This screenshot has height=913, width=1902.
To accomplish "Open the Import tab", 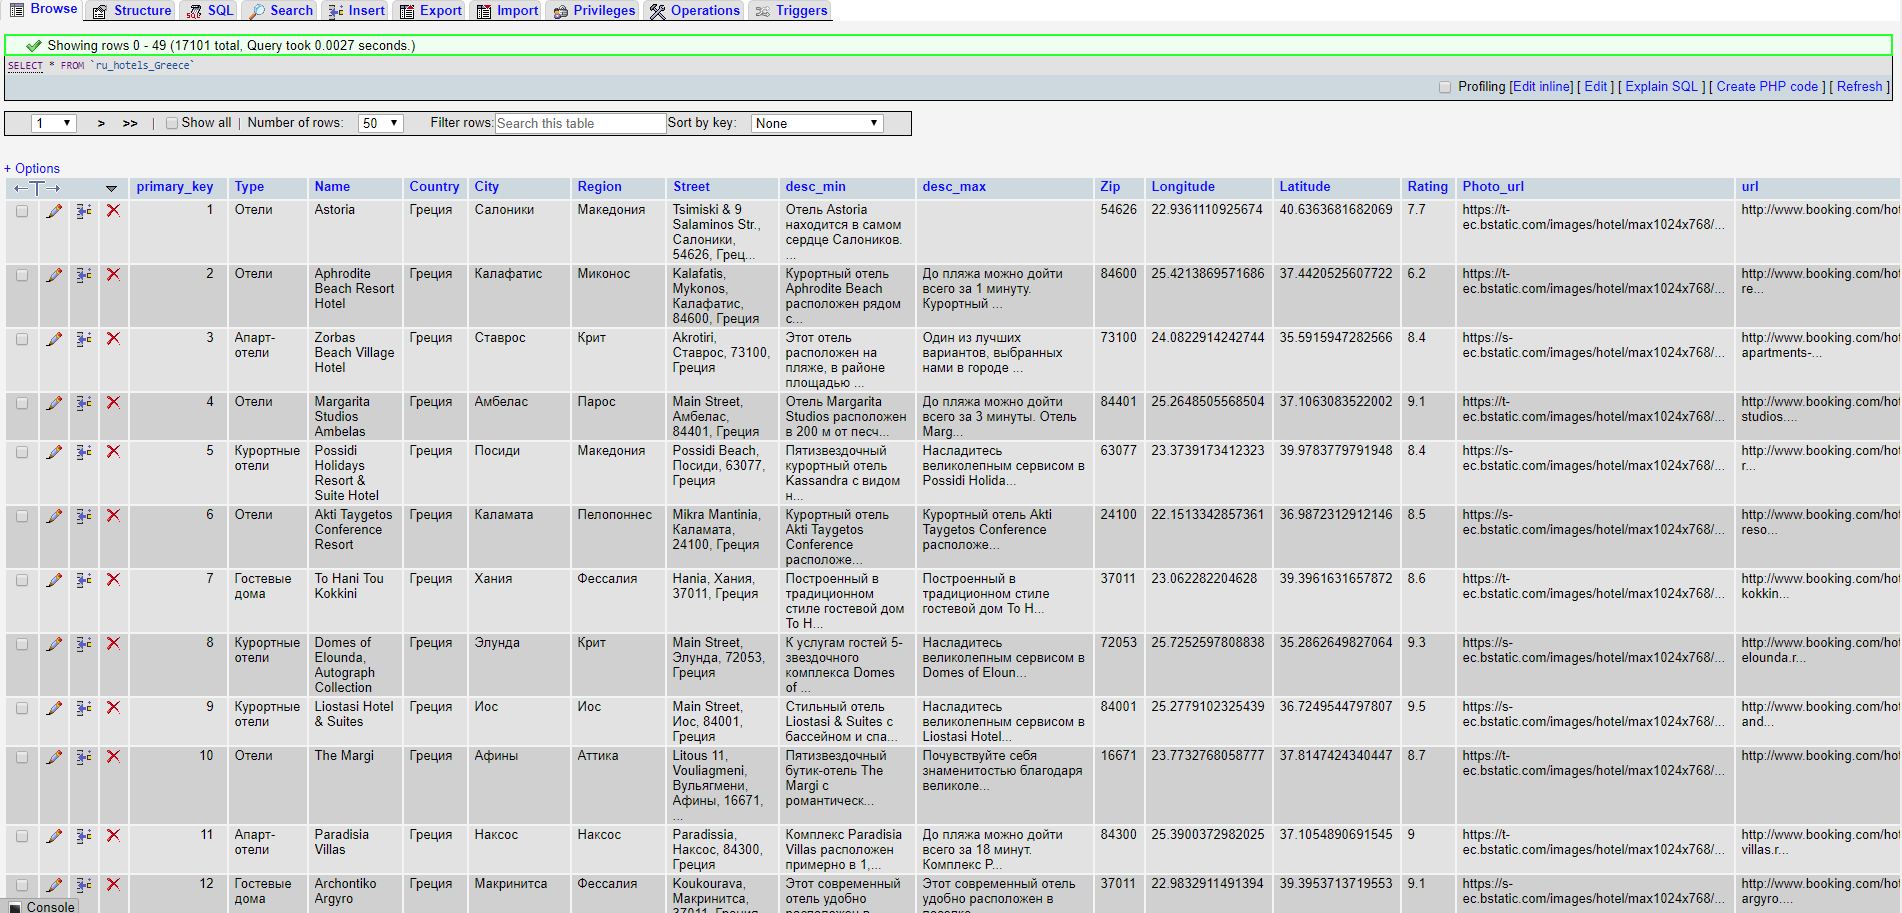I will 507,11.
